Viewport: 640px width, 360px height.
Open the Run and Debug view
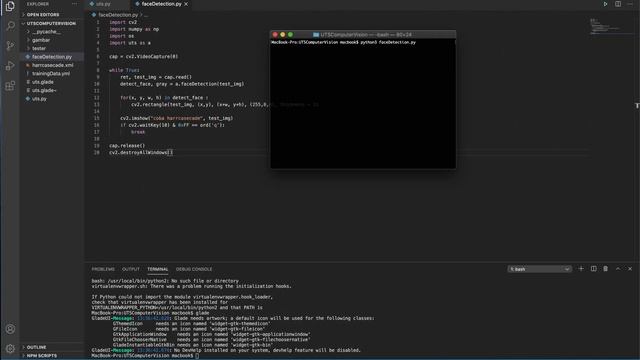(x=10, y=65)
